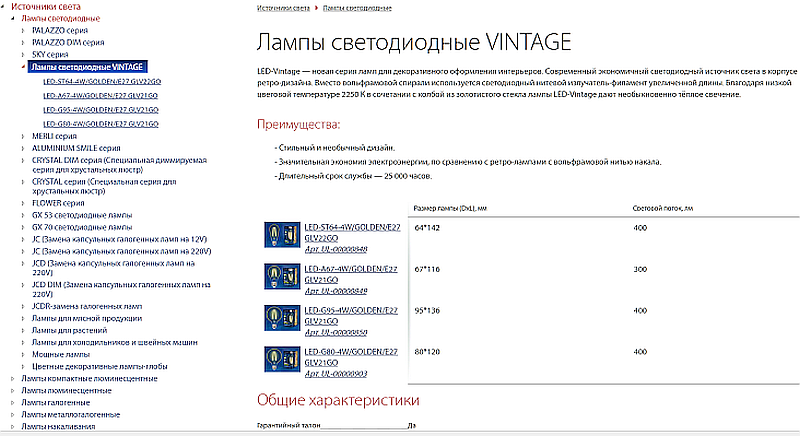800x436 pixels.
Task: Select GX 53 светодиодные лампы item
Action: tap(82, 215)
